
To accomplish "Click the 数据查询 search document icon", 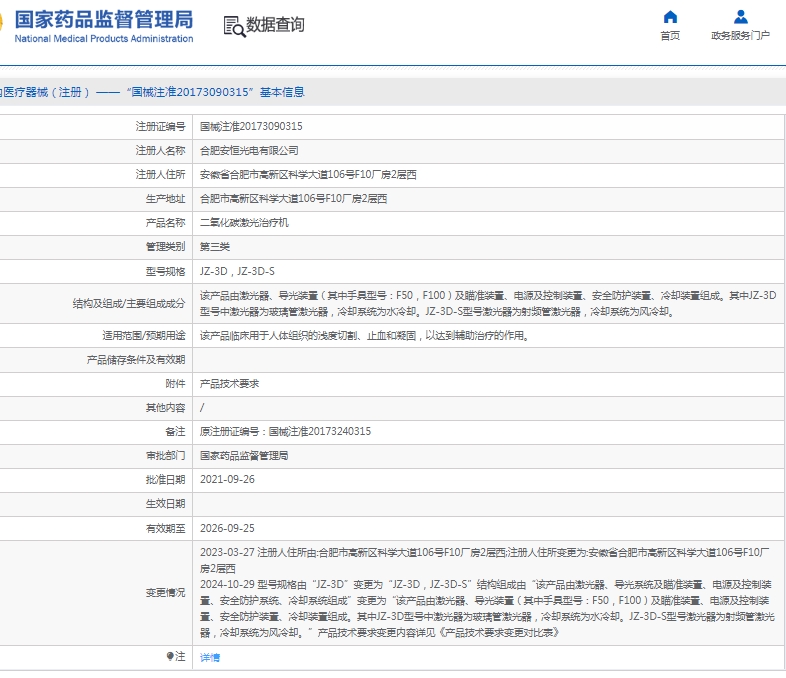I will click(x=234, y=27).
